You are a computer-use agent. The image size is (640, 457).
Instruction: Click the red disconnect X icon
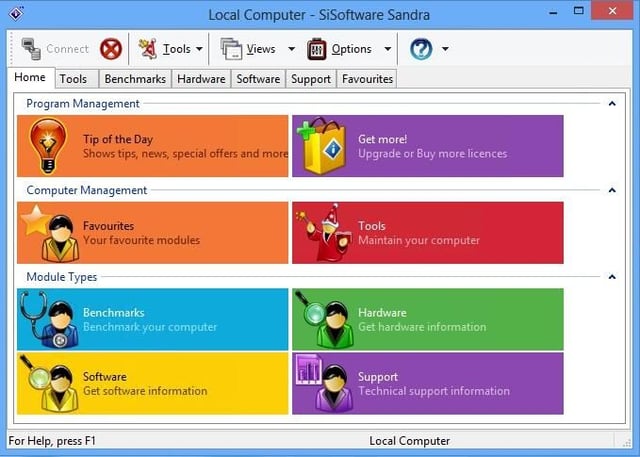[x=111, y=49]
